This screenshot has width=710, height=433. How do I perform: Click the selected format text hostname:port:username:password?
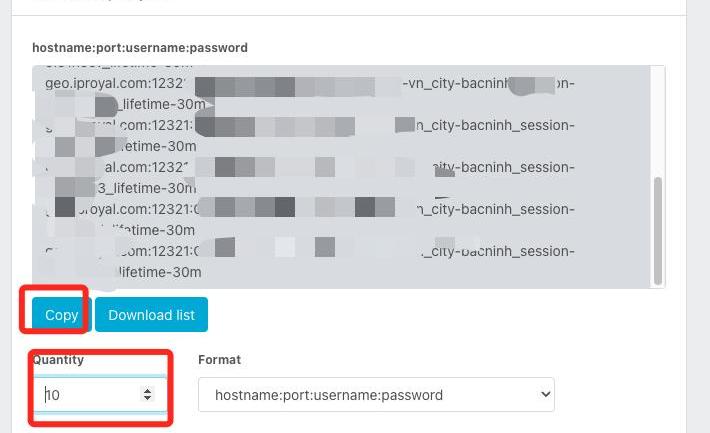pyautogui.click(x=329, y=394)
